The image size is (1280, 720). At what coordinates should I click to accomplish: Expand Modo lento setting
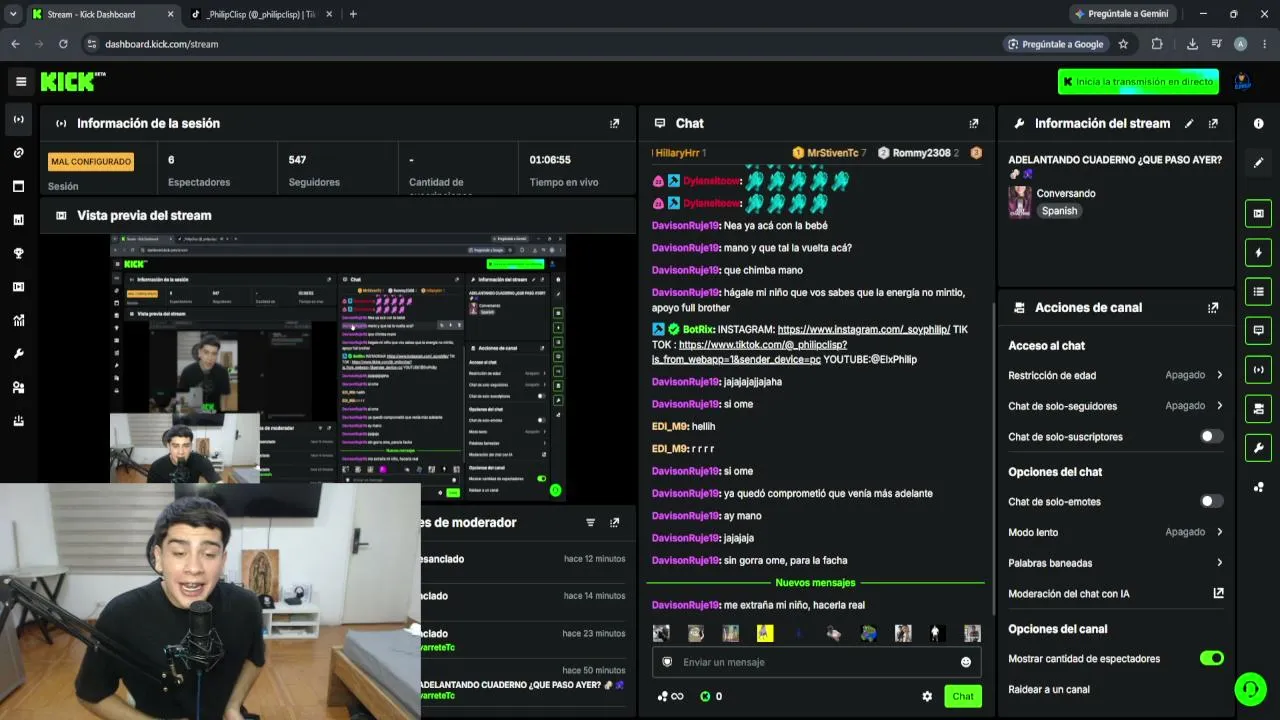[1115, 532]
